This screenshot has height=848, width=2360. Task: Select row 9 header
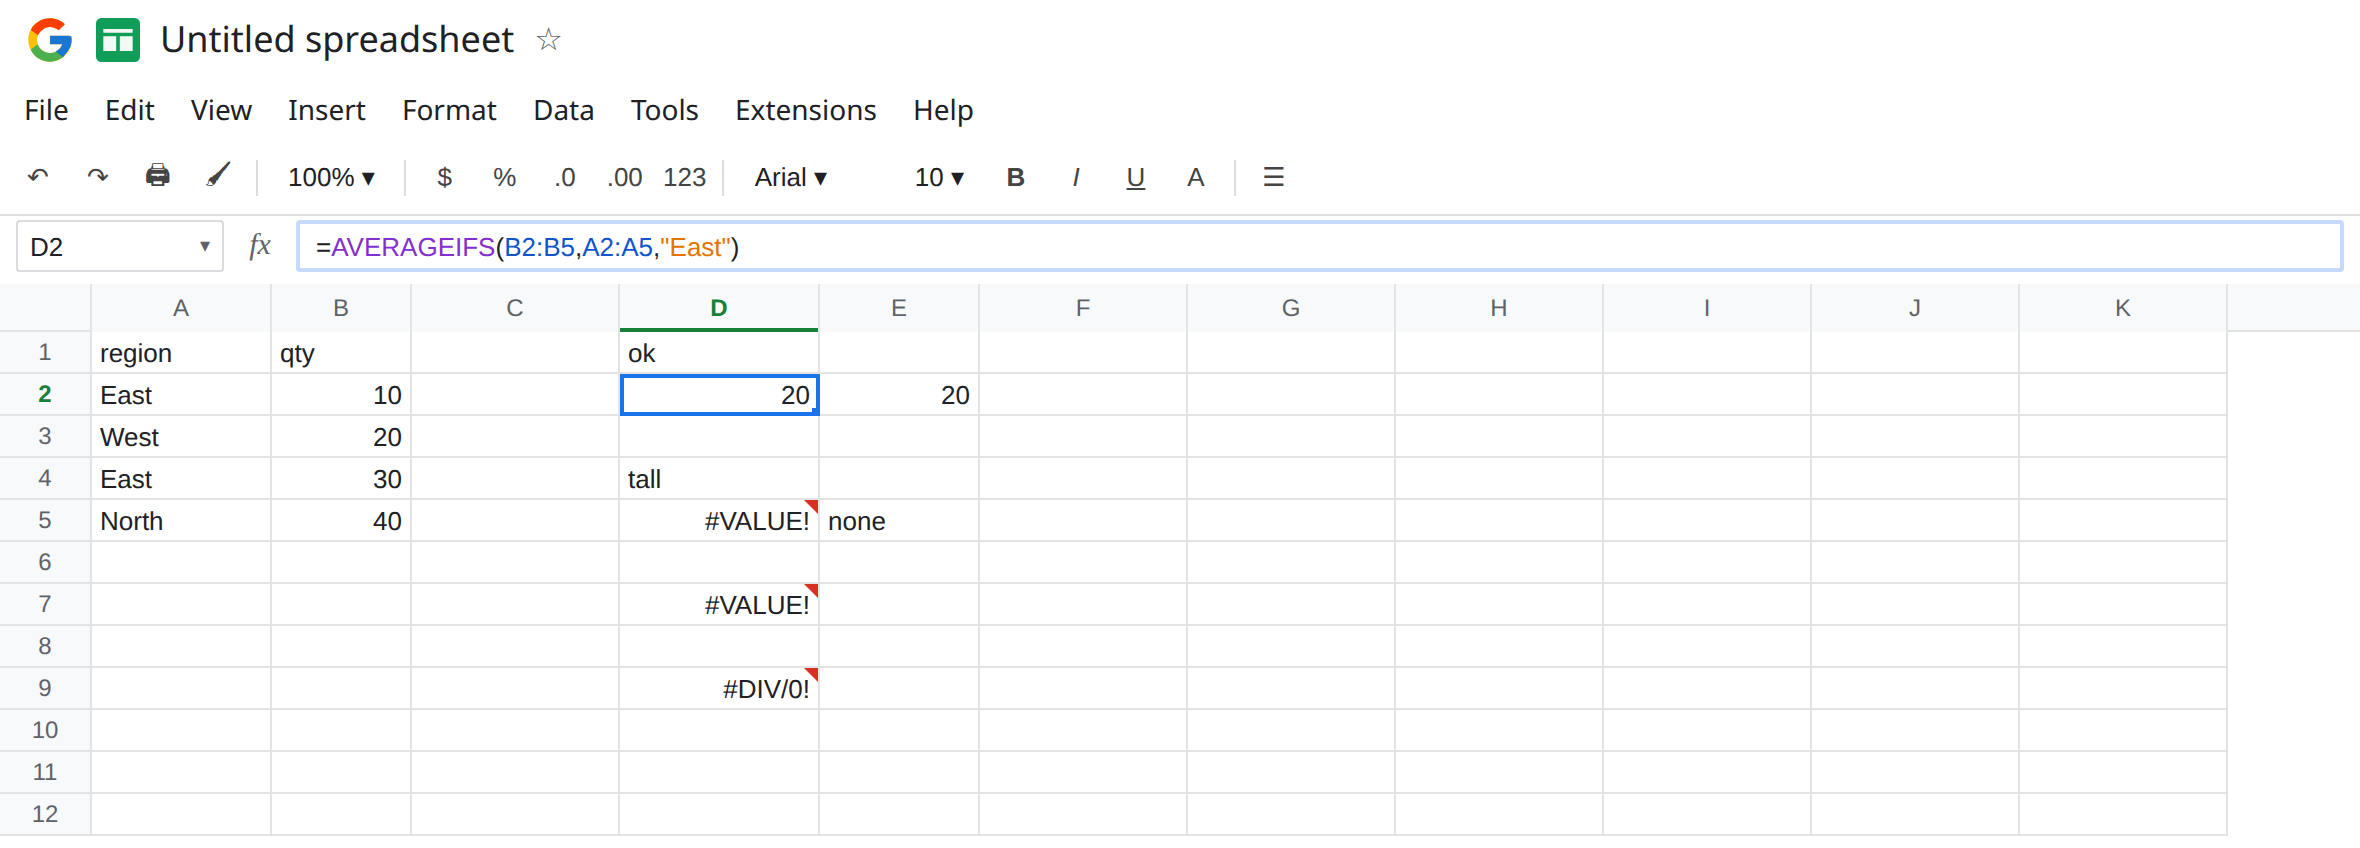[45, 688]
